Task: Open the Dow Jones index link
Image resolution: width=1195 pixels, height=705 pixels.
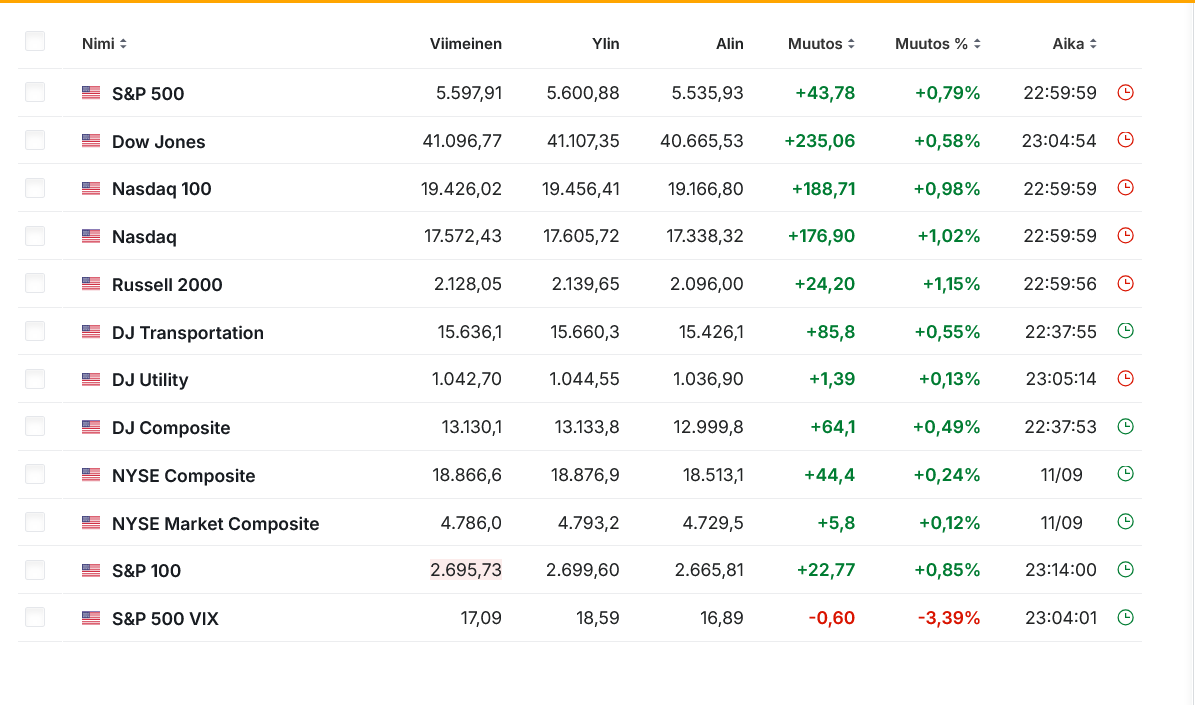Action: pyautogui.click(x=159, y=142)
